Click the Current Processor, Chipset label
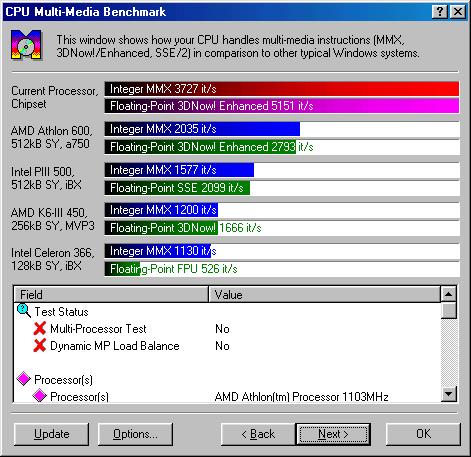 click(x=55, y=97)
